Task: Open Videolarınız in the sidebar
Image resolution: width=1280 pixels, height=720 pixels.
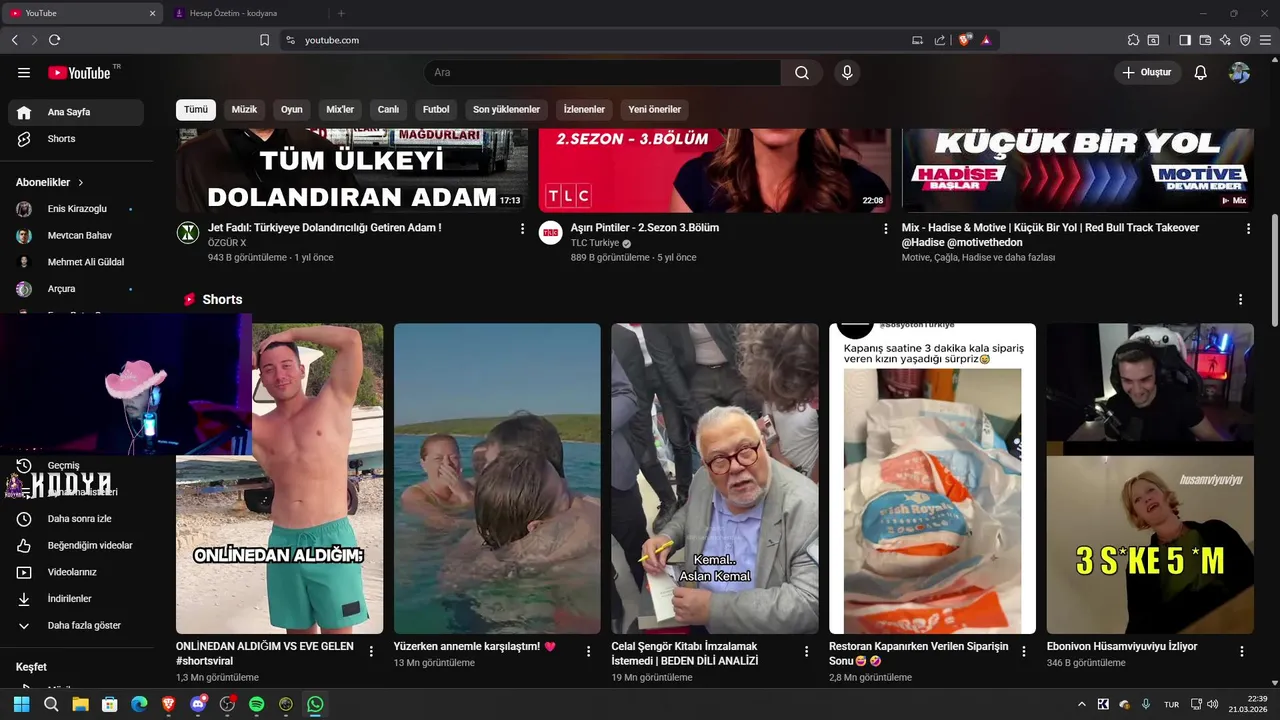Action: point(76,572)
